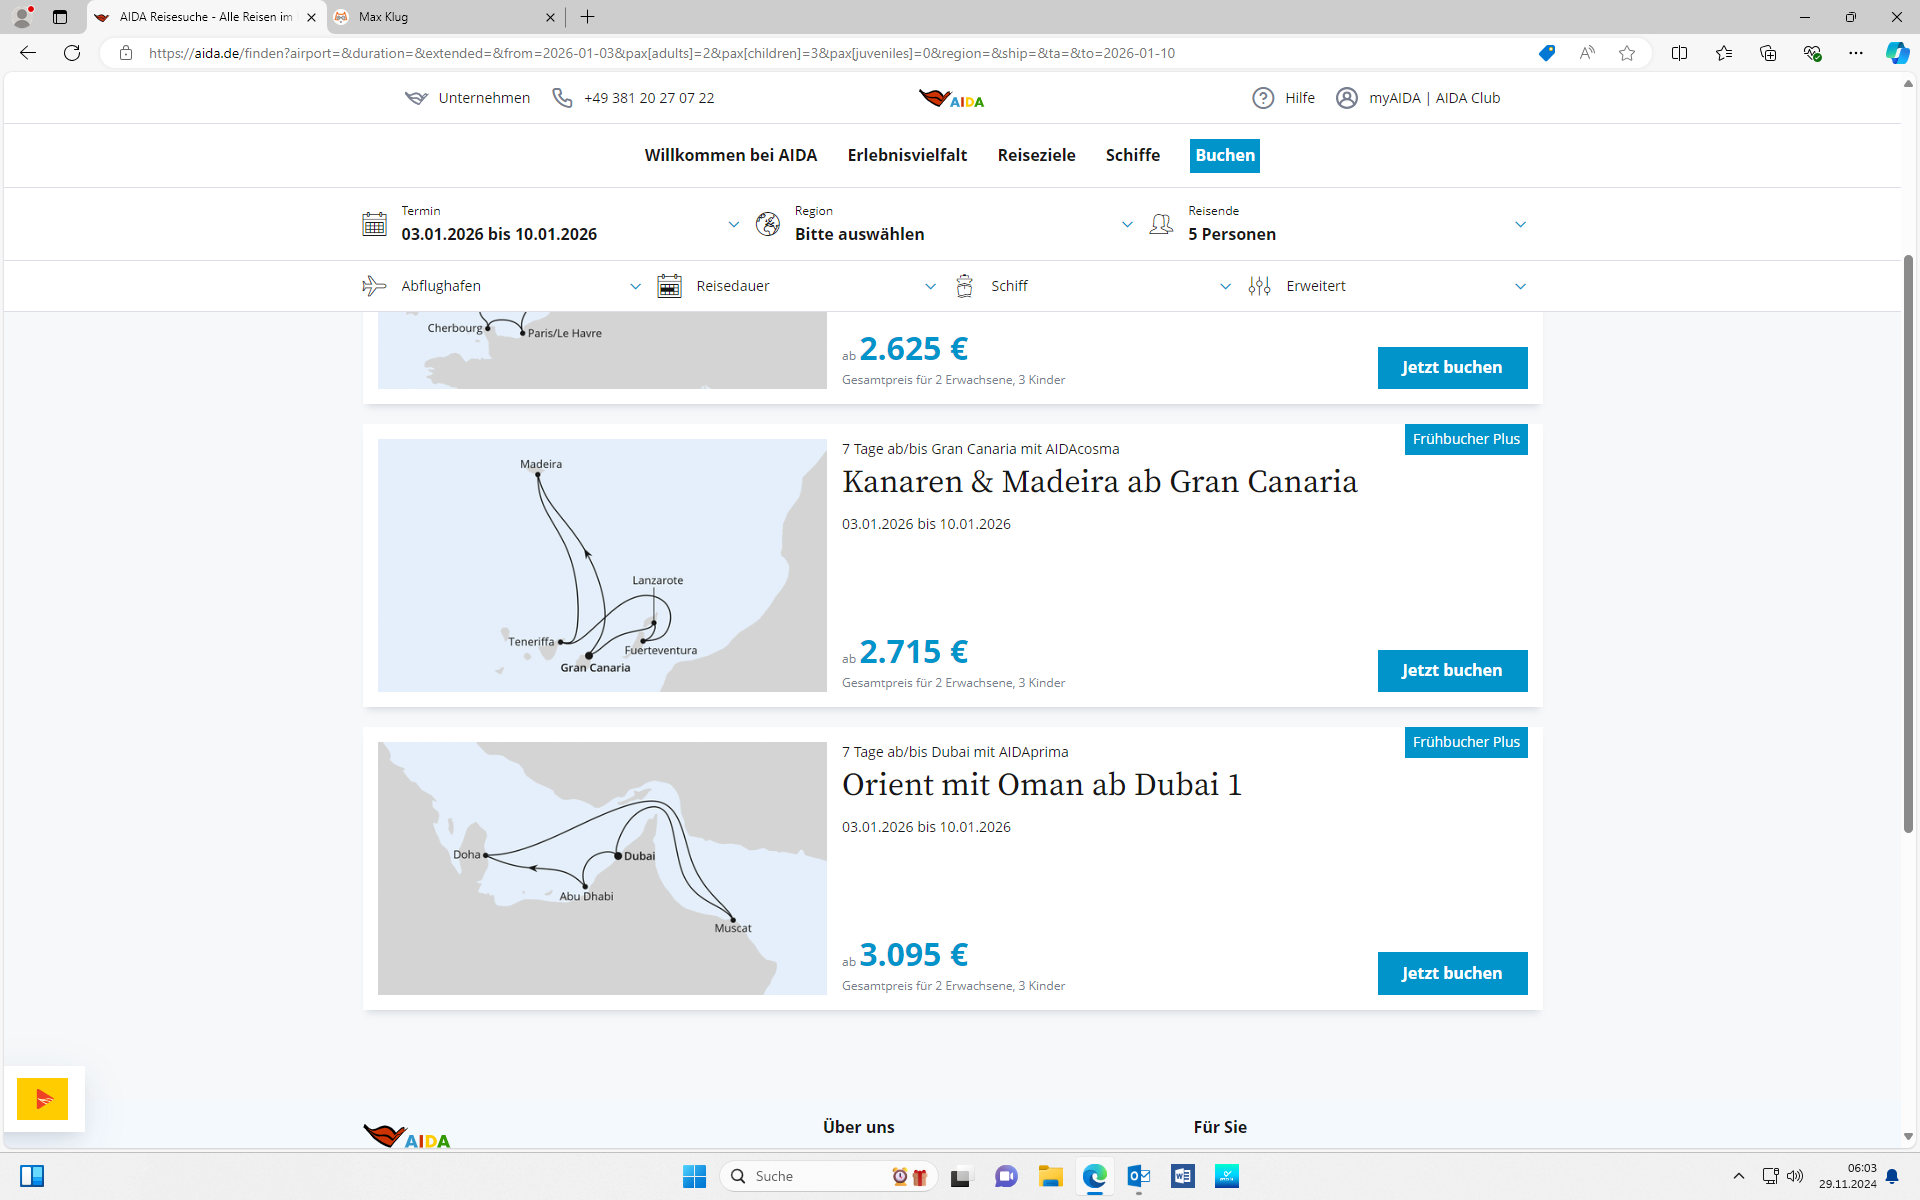1920x1200 pixels.
Task: Expand the Reisedauer filter
Action: pos(929,287)
